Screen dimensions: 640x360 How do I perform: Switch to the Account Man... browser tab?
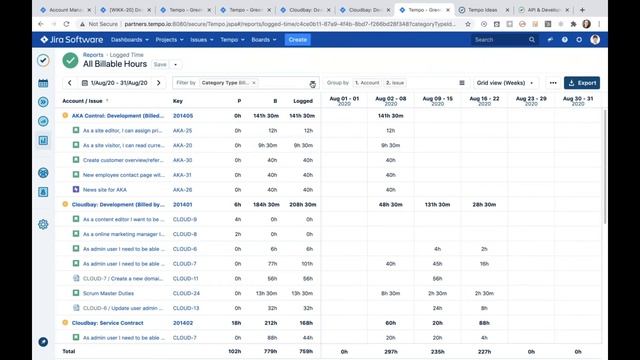(x=65, y=10)
